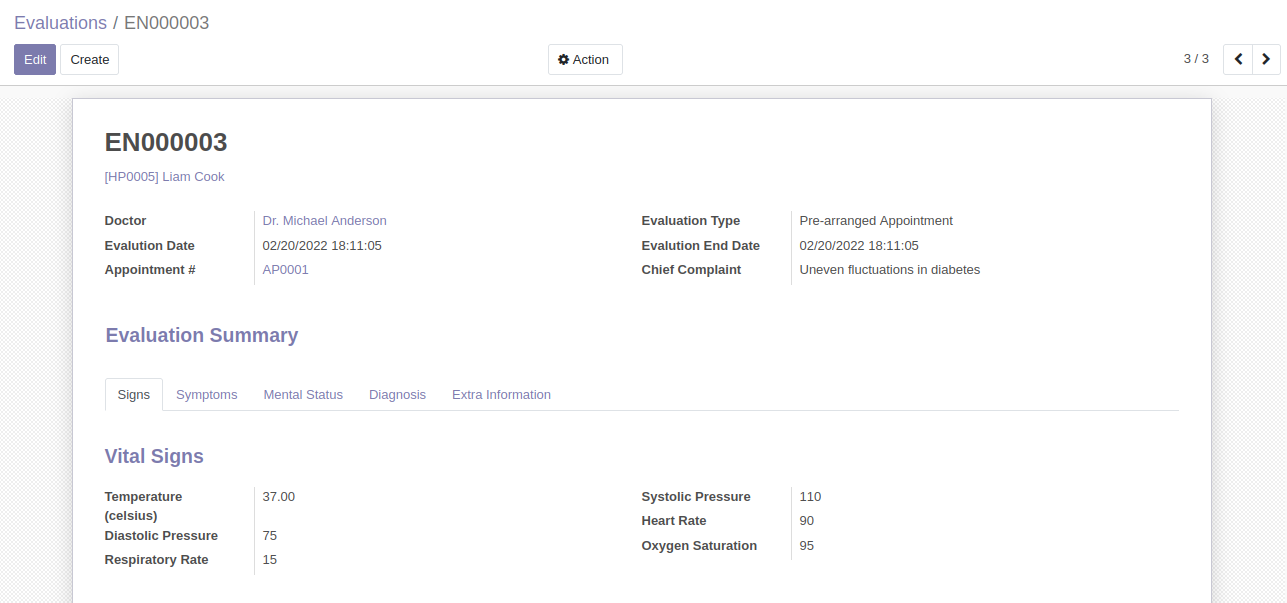1287x603 pixels.
Task: Open appointment link AP0001
Action: pyautogui.click(x=285, y=270)
